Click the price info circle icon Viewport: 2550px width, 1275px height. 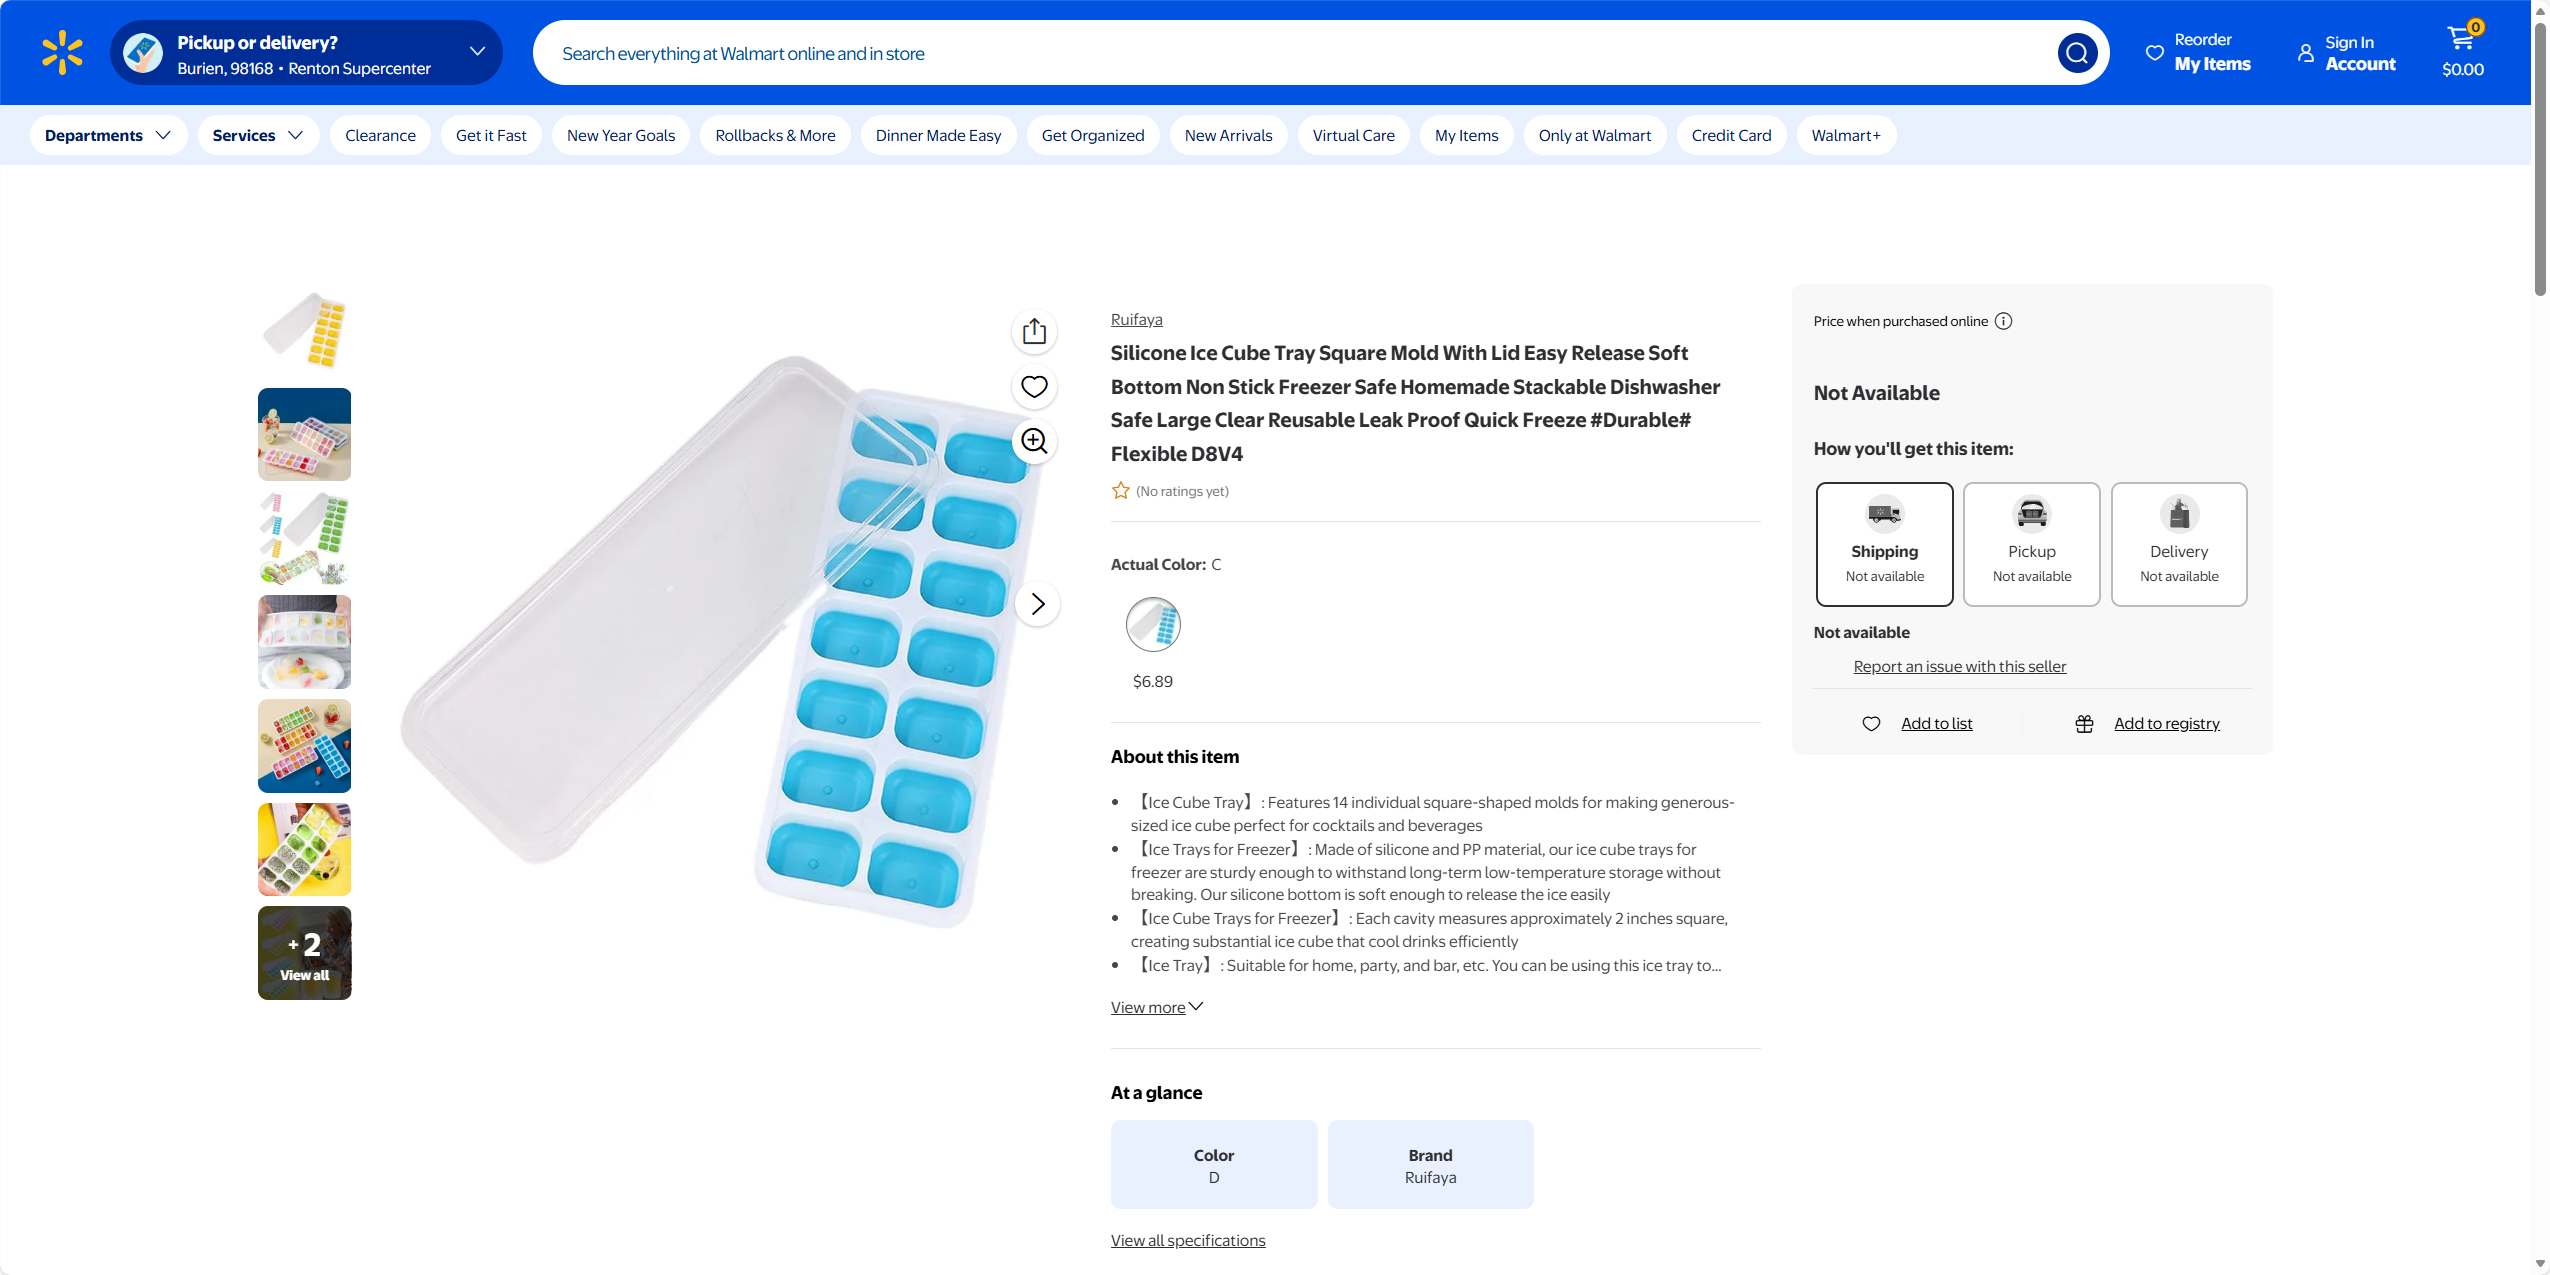click(x=2003, y=321)
